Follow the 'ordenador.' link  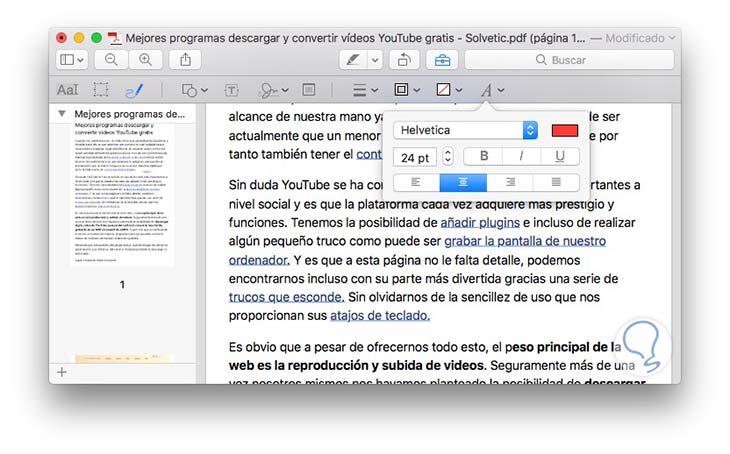coord(259,260)
